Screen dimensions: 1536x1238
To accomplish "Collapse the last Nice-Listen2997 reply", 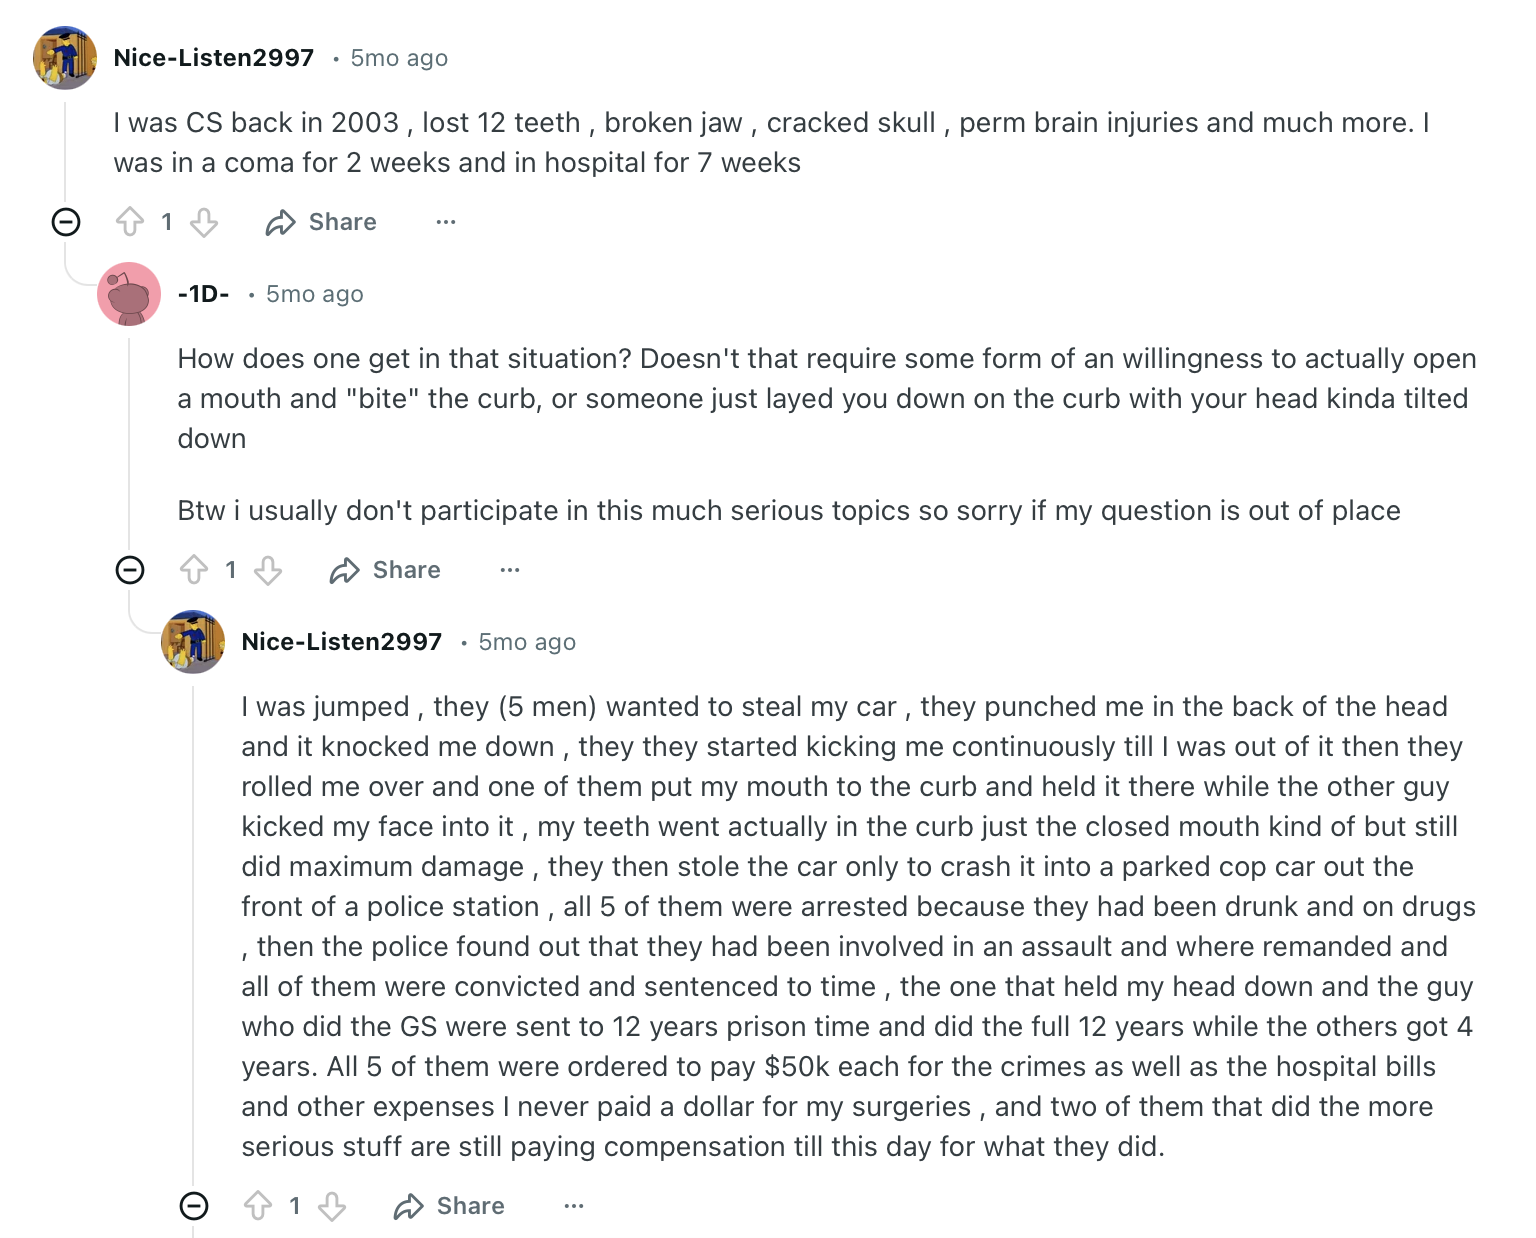I will pos(194,1206).
